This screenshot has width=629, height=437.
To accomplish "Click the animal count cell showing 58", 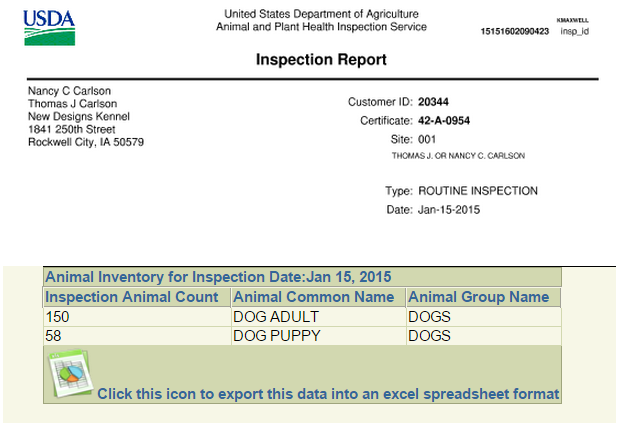I will tap(55, 336).
